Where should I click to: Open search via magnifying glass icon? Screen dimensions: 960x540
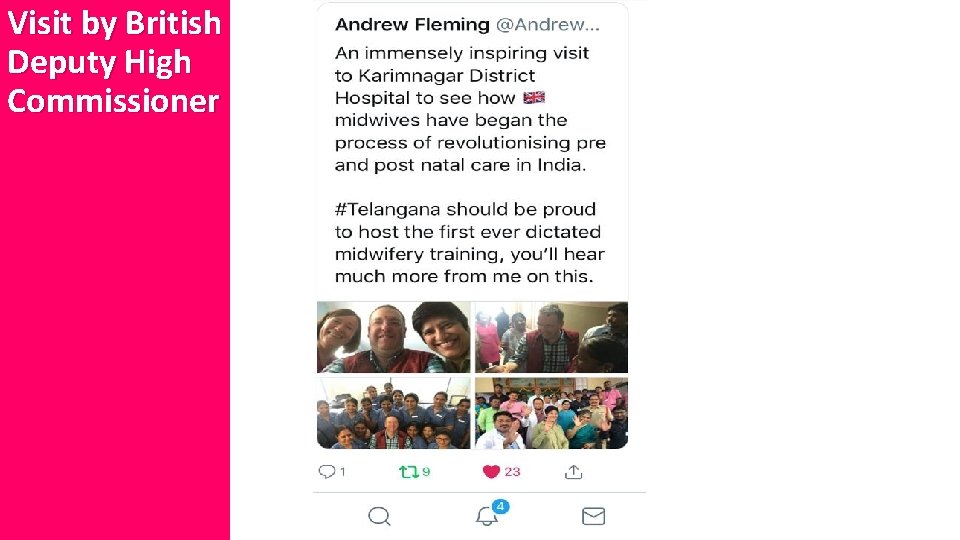(380, 516)
